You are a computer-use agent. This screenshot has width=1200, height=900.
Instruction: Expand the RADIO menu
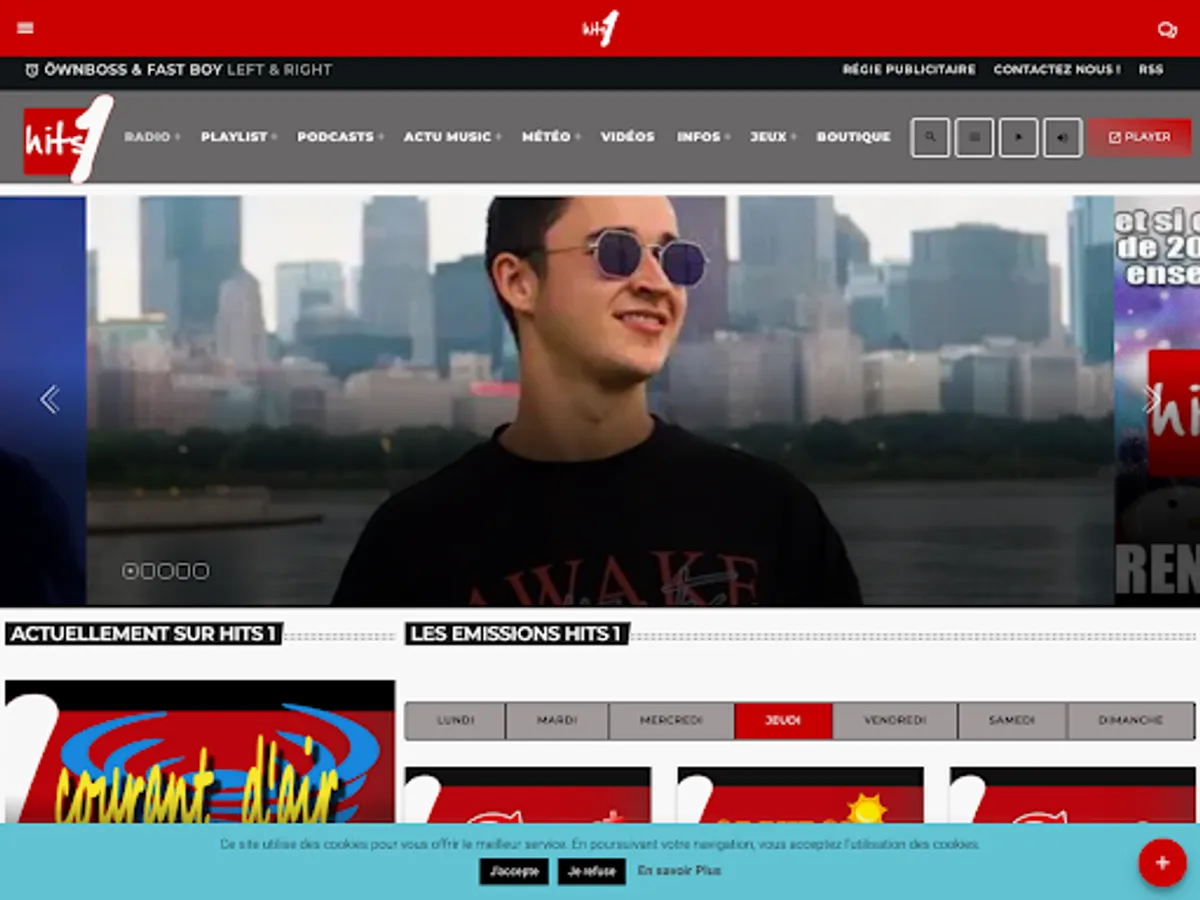(152, 137)
